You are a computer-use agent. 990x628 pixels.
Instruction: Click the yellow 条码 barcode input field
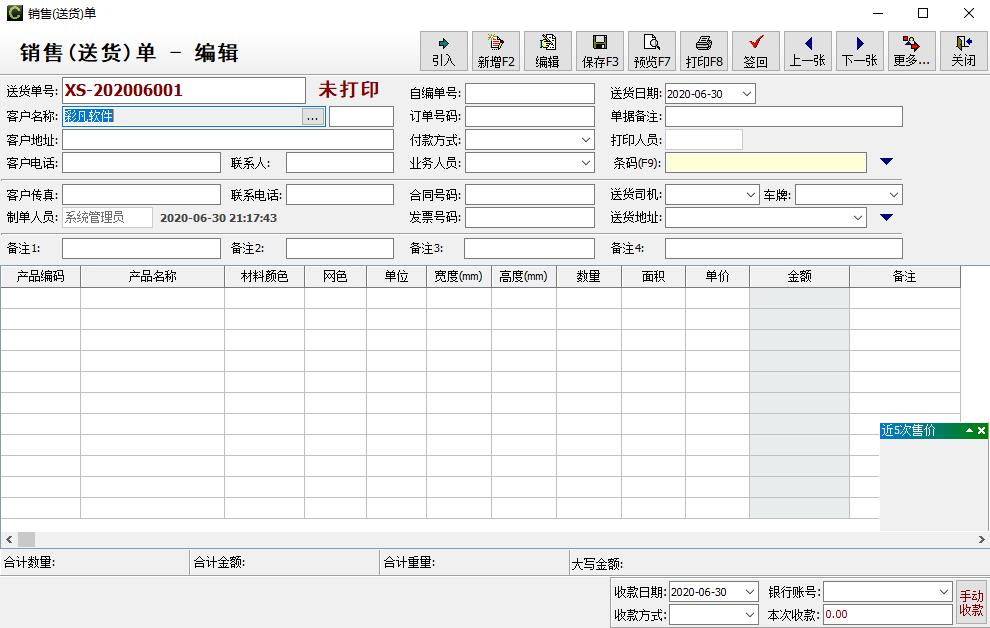point(765,163)
